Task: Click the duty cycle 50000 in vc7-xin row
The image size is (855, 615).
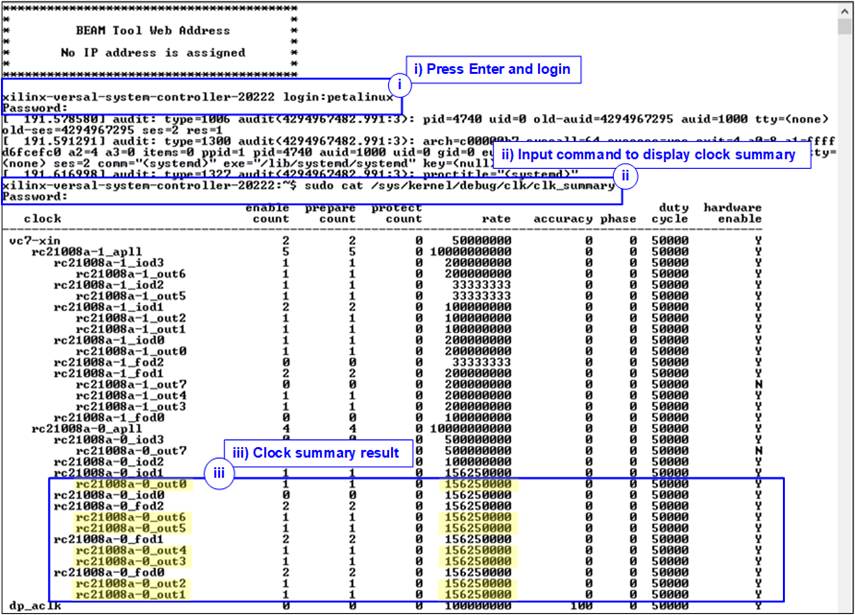Action: (x=670, y=240)
